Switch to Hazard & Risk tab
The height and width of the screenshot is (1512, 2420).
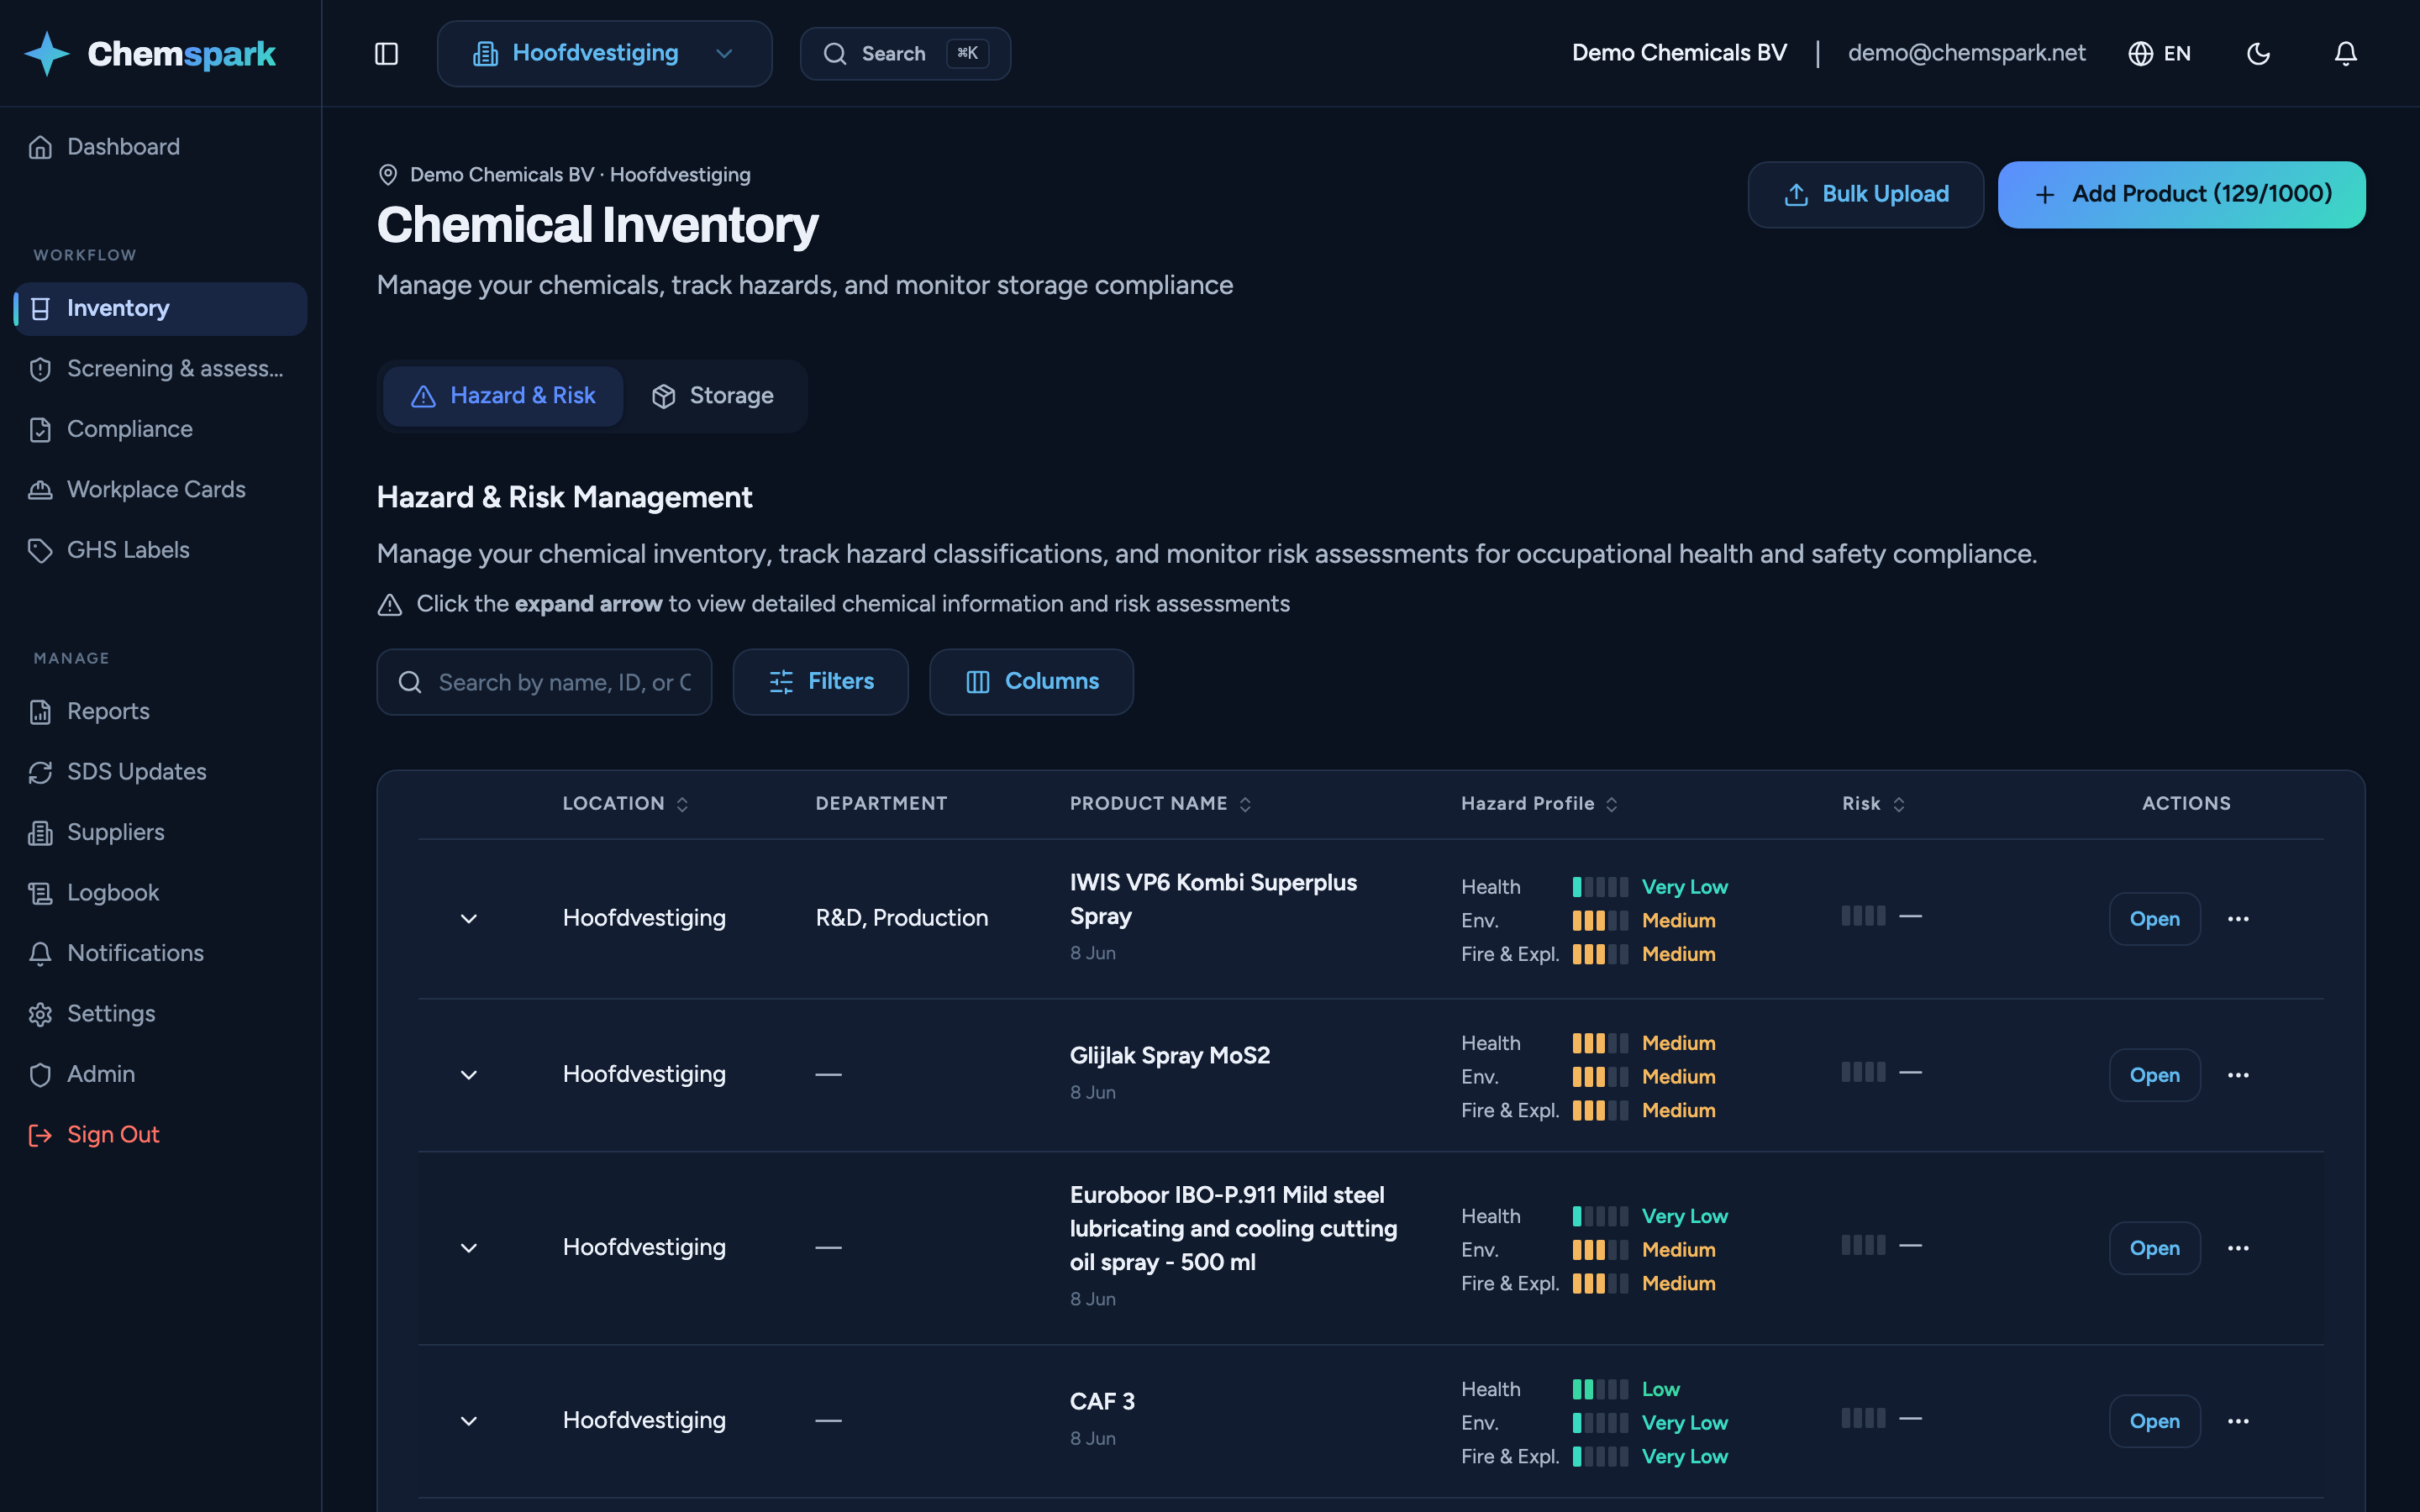point(503,396)
